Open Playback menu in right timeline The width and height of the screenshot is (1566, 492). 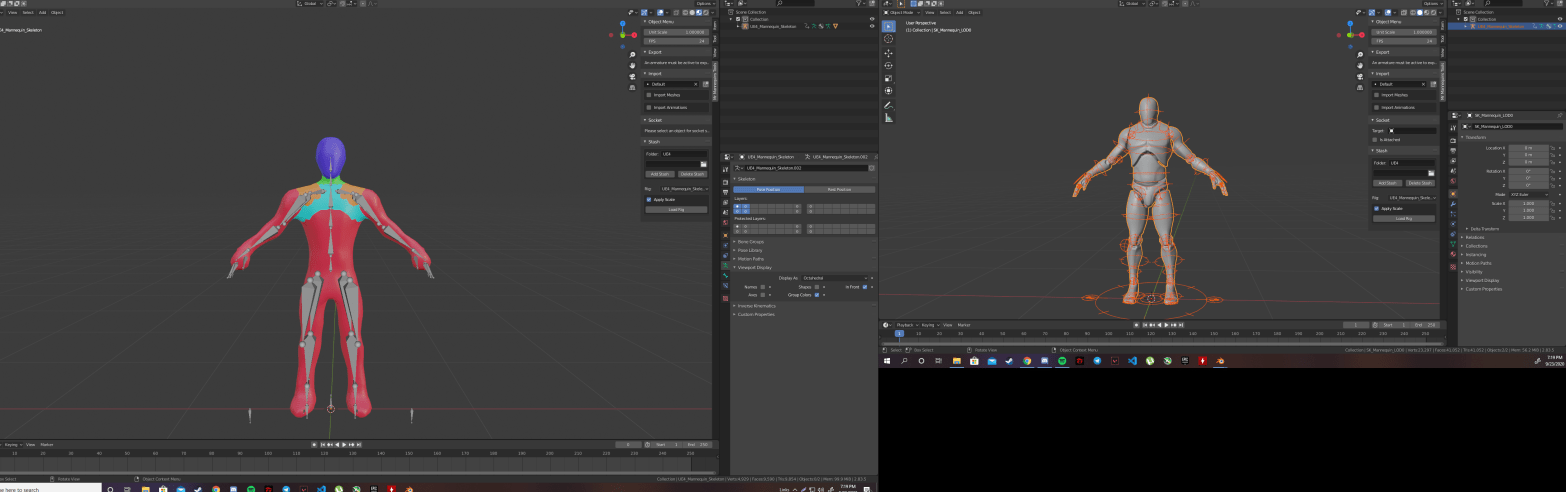pos(905,325)
